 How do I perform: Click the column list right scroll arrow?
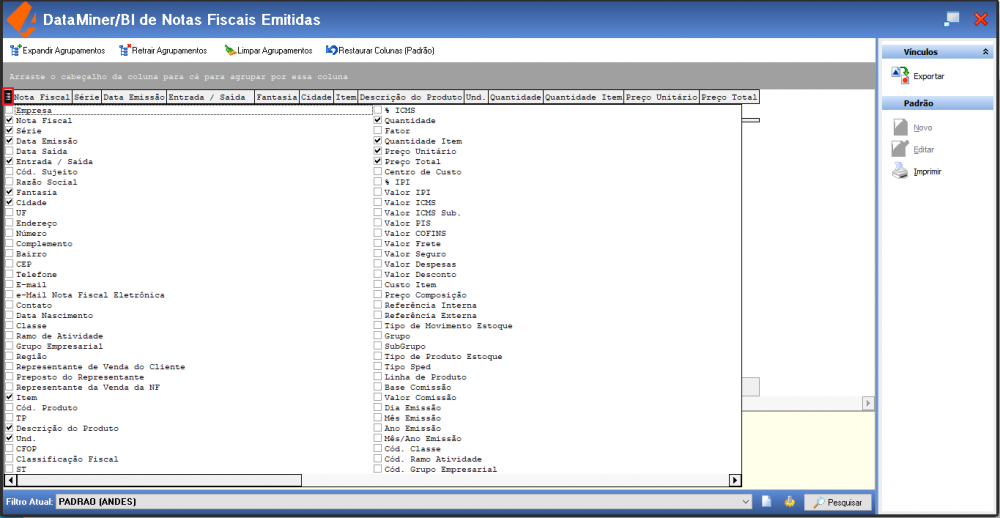pyautogui.click(x=735, y=480)
